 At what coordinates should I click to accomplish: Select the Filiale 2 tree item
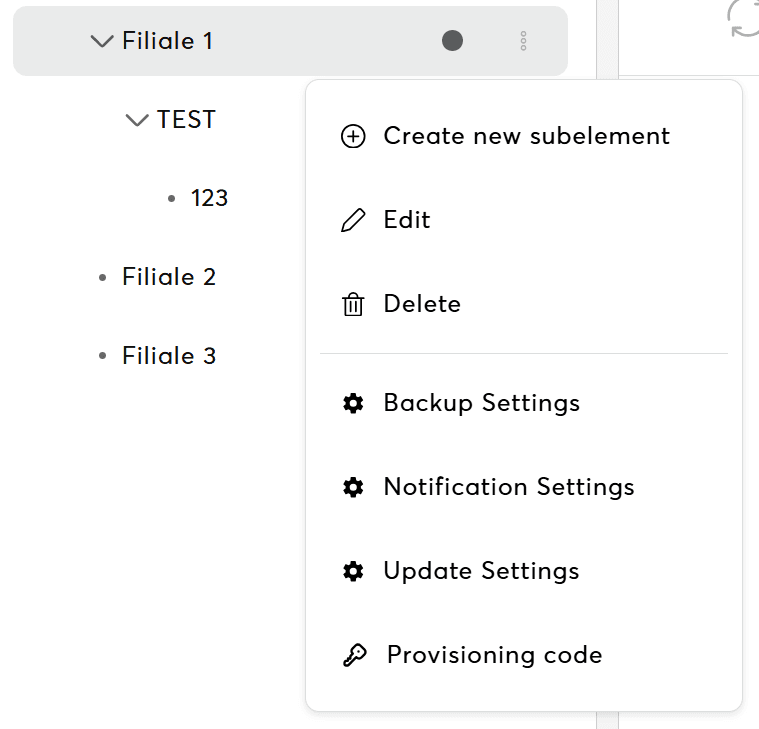coord(169,277)
